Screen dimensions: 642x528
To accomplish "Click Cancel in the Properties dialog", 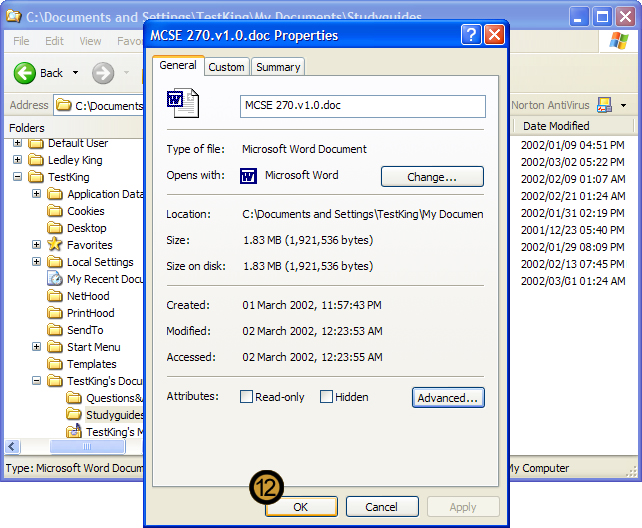I will 382,507.
